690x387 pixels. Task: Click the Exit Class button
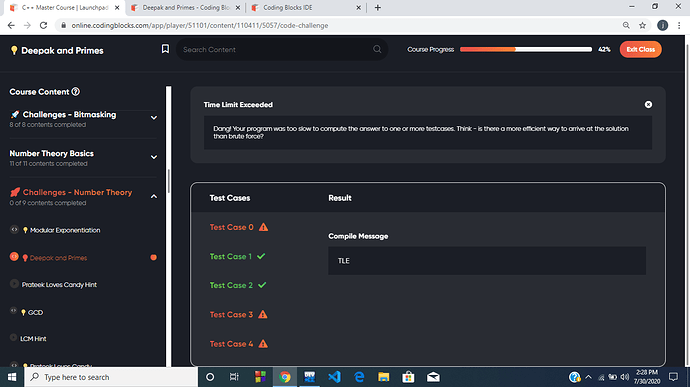(640, 49)
